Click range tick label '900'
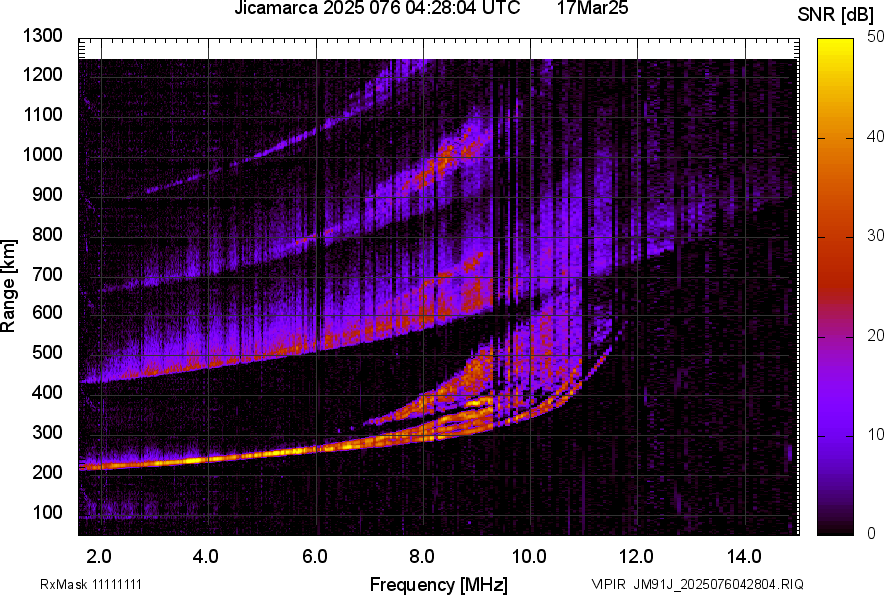 click(x=47, y=195)
